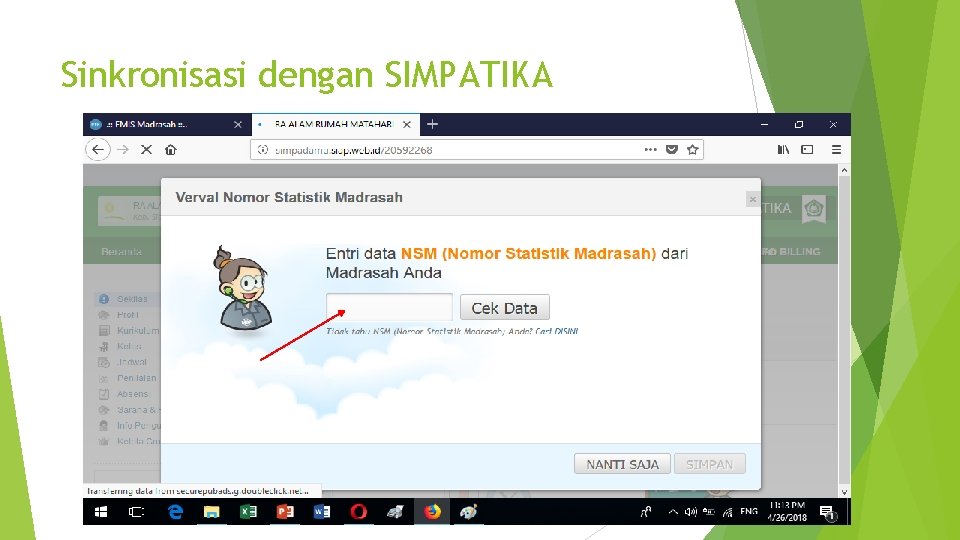Click the site information icon in URL bar
Viewport: 960px width, 540px height.
point(263,149)
